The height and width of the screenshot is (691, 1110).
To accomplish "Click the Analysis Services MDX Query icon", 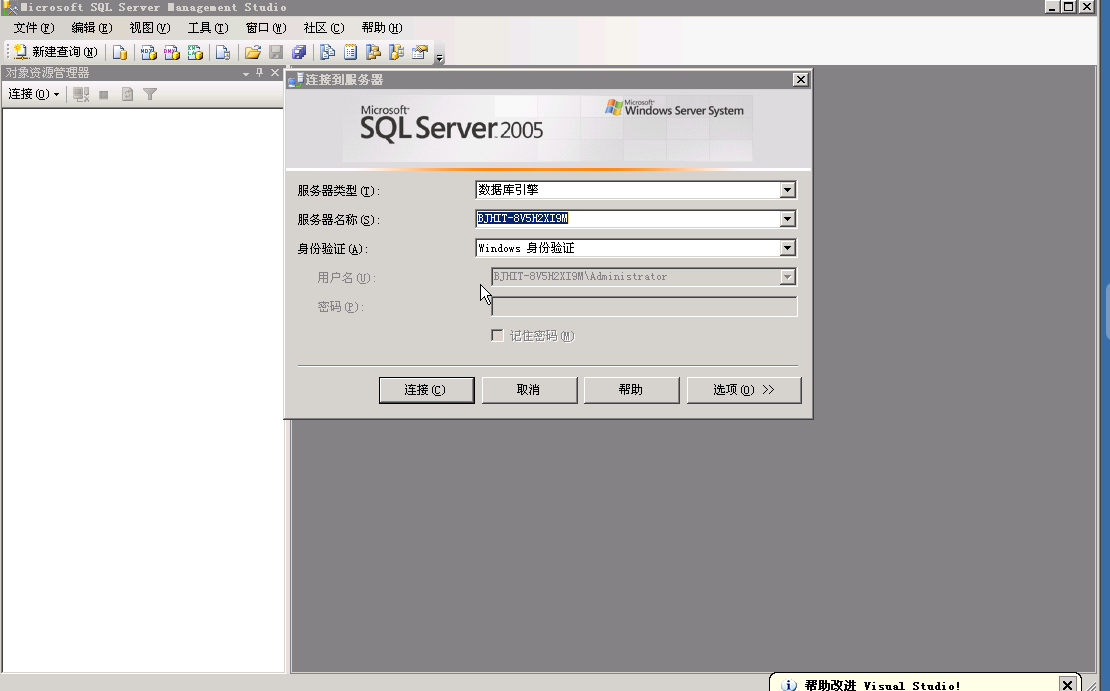I will pyautogui.click(x=149, y=52).
